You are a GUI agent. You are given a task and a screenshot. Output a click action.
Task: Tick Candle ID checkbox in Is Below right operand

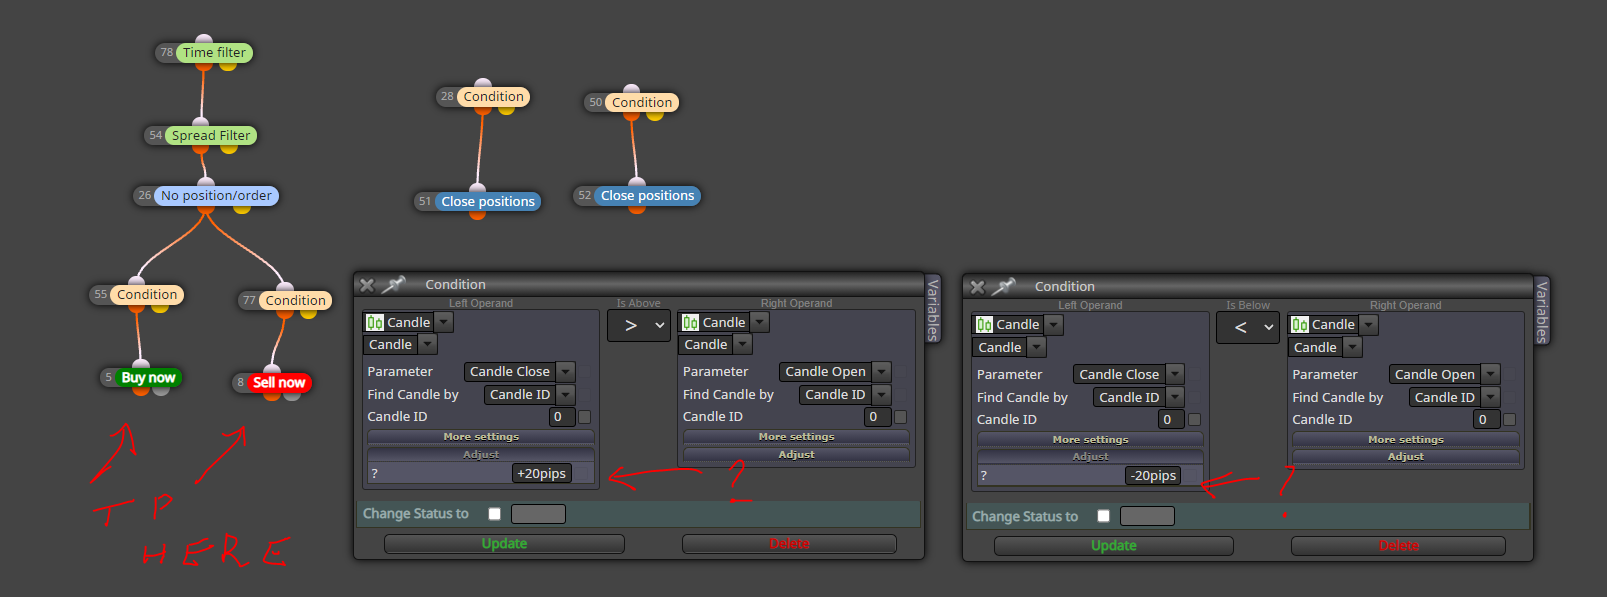point(1509,420)
